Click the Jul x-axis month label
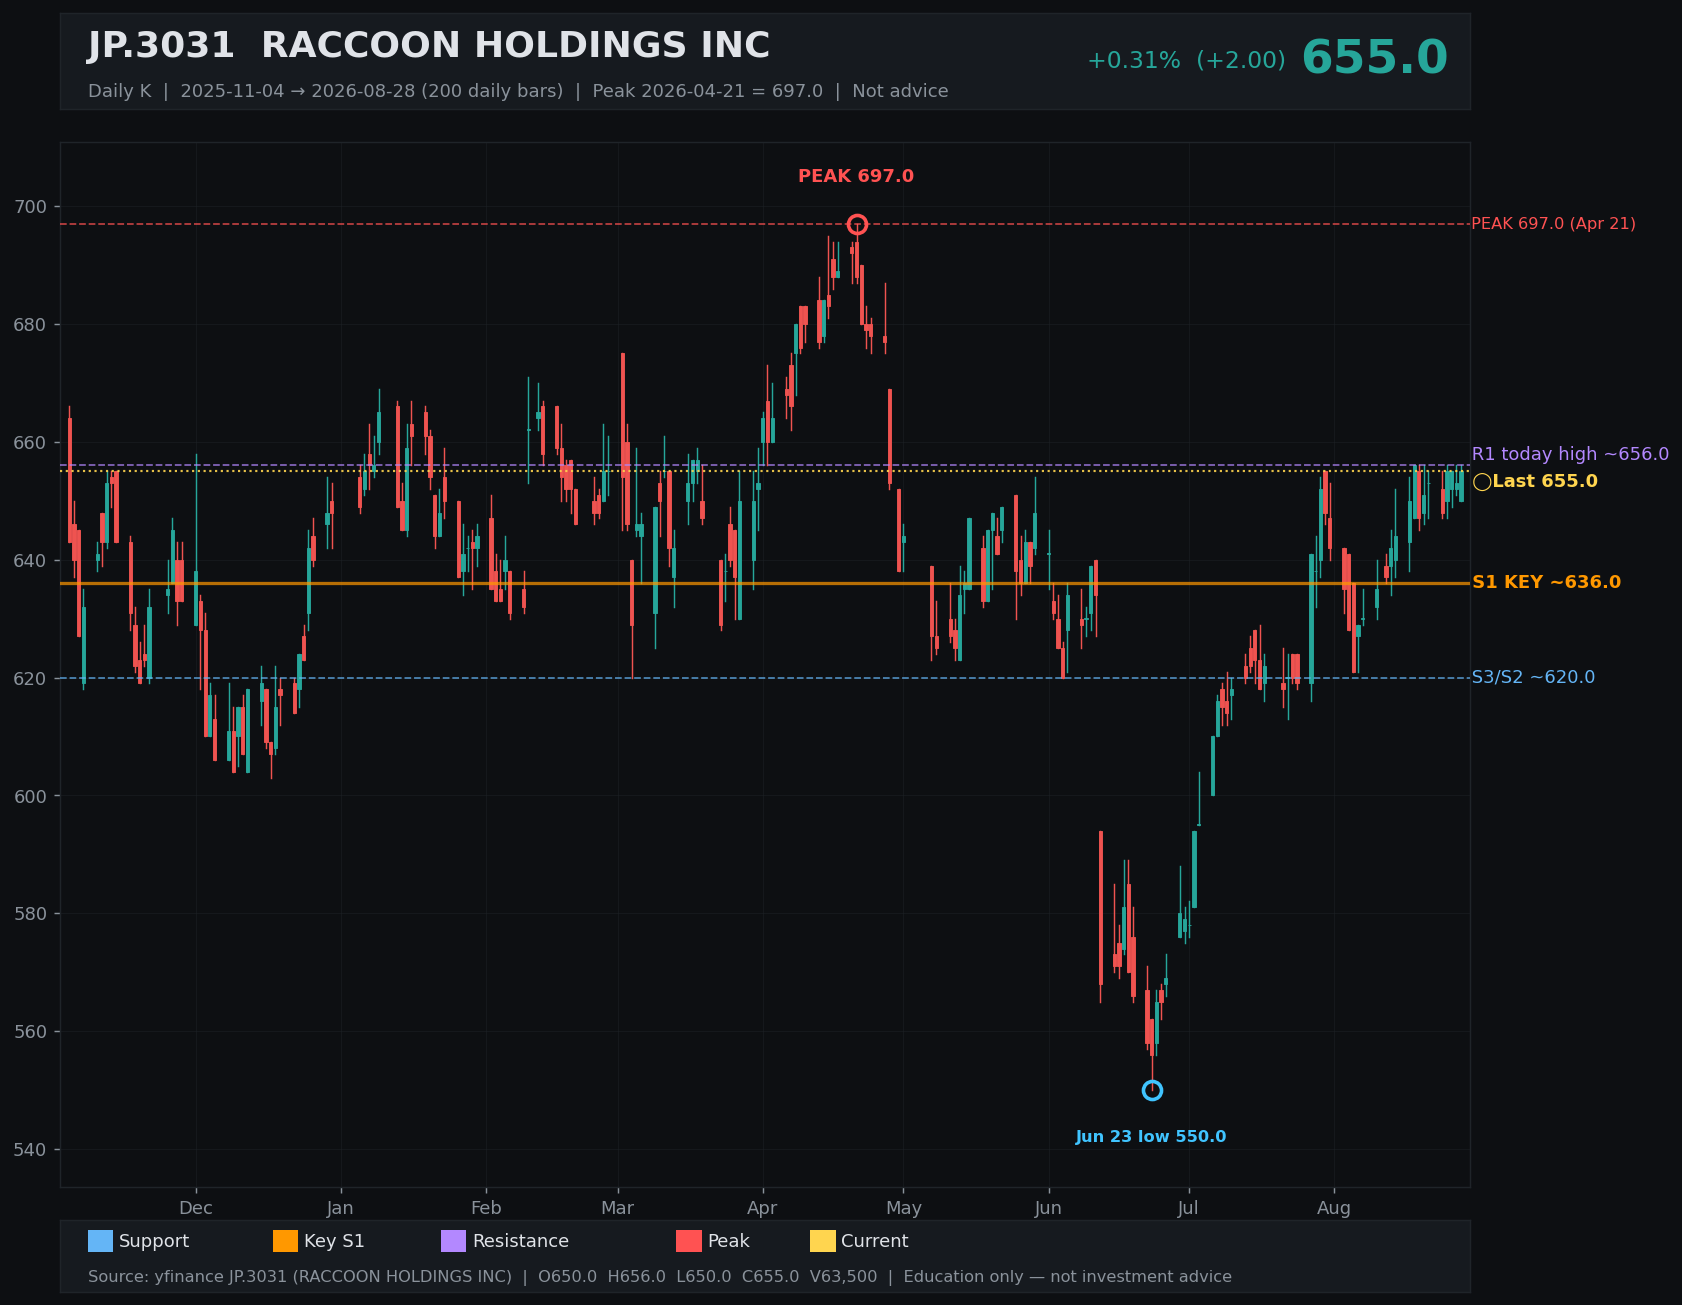The image size is (1682, 1305). (1188, 1208)
